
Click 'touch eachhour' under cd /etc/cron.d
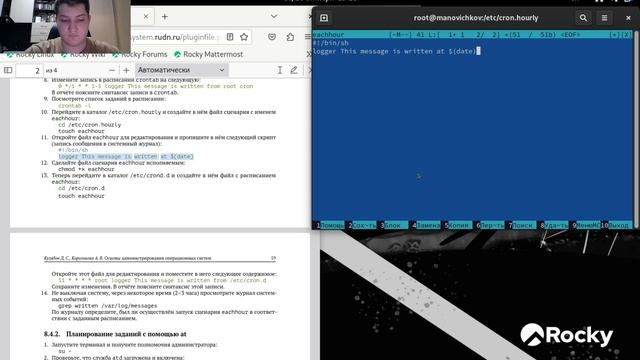pos(81,196)
